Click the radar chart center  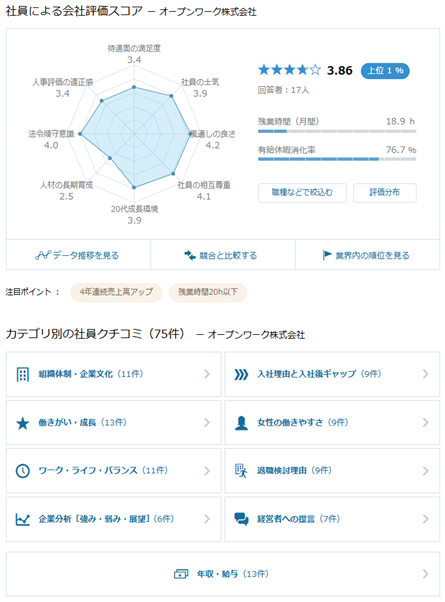pyautogui.click(x=134, y=134)
